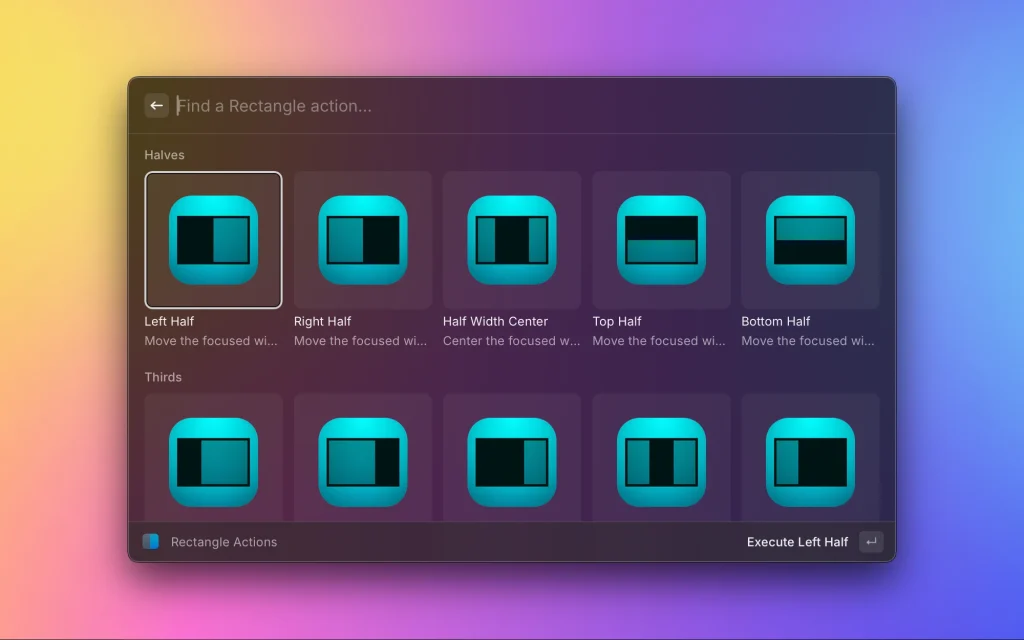The width and height of the screenshot is (1024, 640).
Task: Click the first icon in the Thirds row
Action: (213, 460)
